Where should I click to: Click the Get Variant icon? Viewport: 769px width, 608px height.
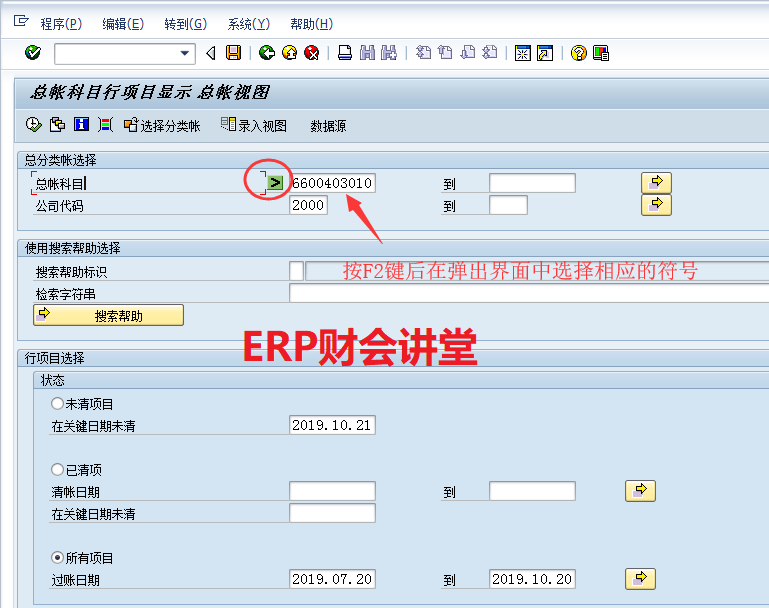(x=57, y=125)
